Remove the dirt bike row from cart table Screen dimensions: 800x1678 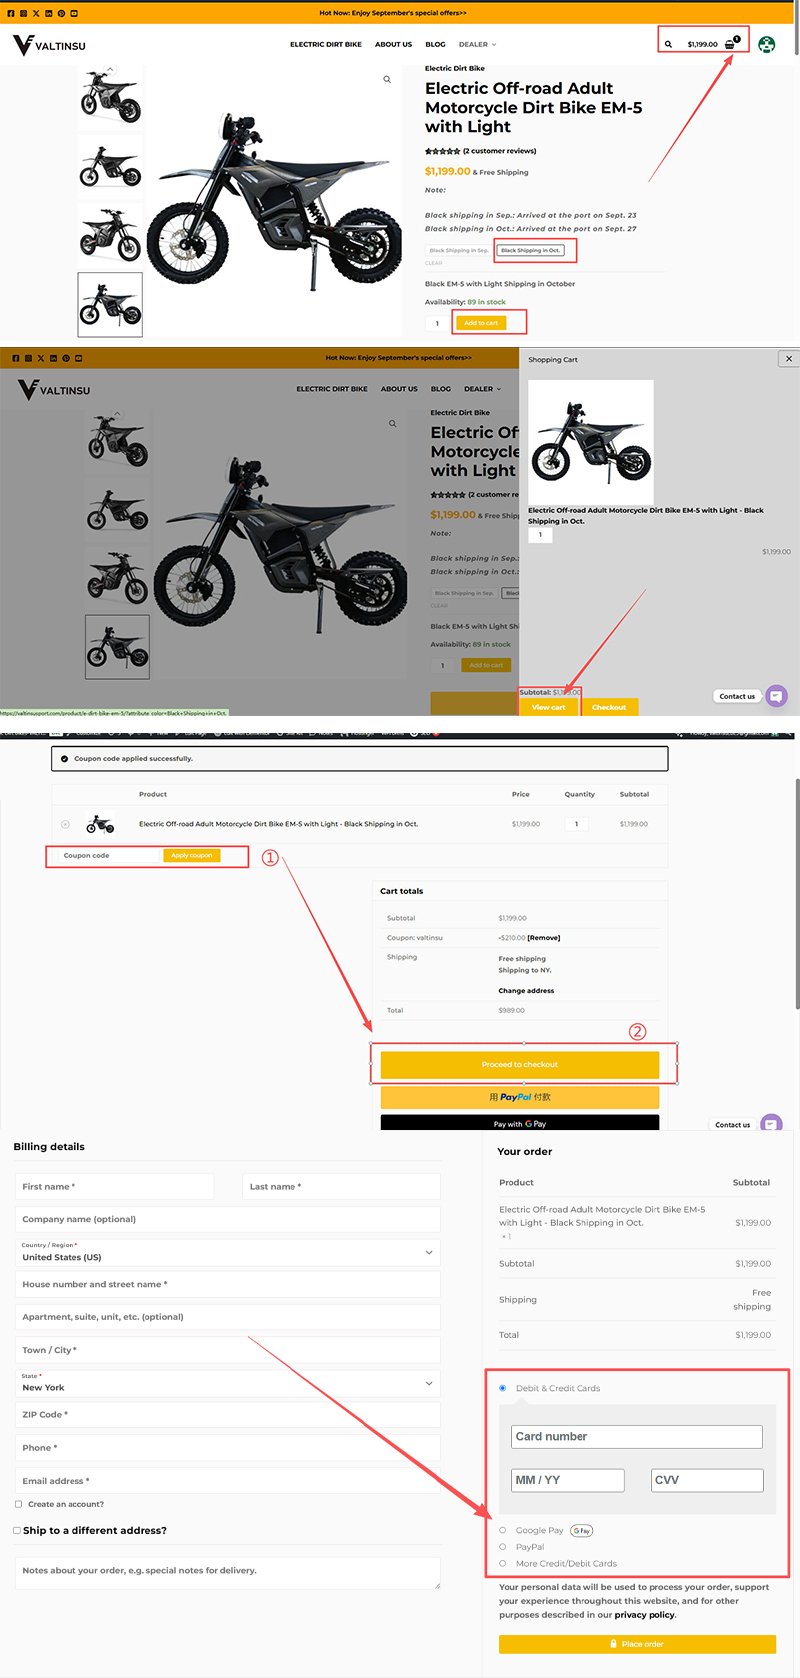coord(65,824)
